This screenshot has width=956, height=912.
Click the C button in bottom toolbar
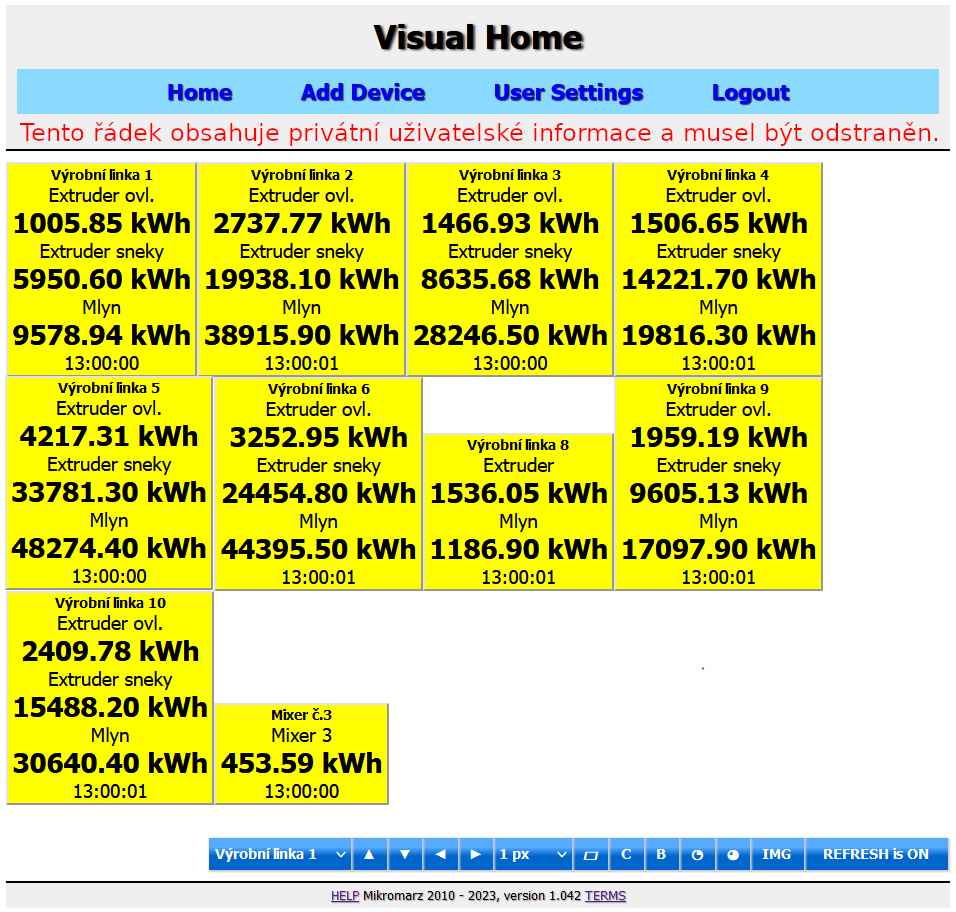point(627,854)
